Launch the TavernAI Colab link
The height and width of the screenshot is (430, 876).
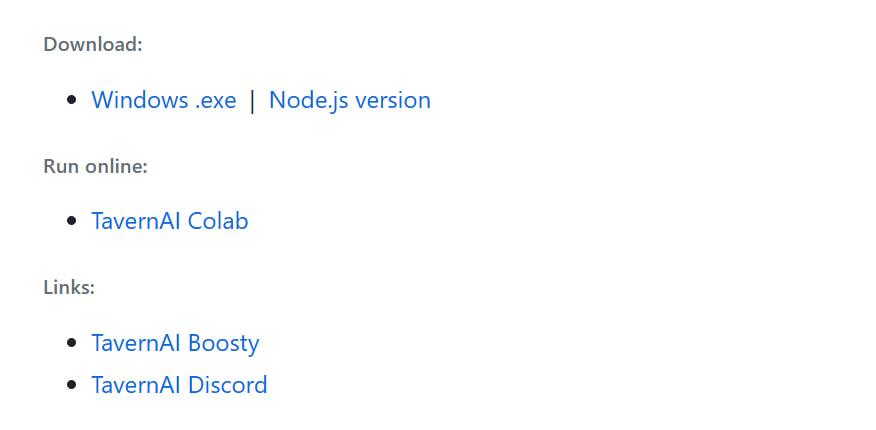click(170, 221)
